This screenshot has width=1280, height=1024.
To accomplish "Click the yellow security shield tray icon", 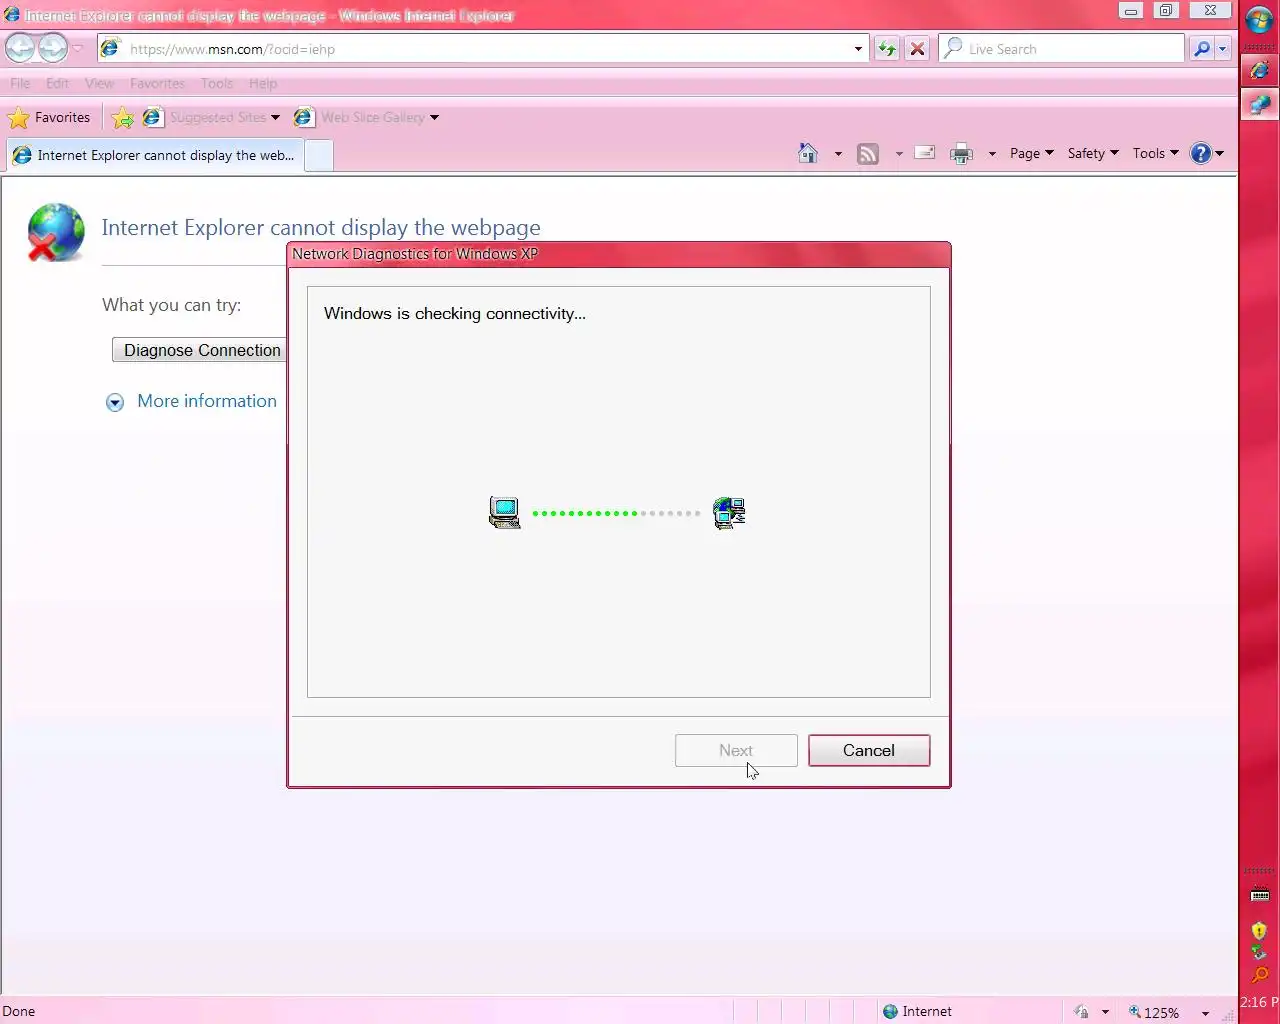I will pos(1259,931).
